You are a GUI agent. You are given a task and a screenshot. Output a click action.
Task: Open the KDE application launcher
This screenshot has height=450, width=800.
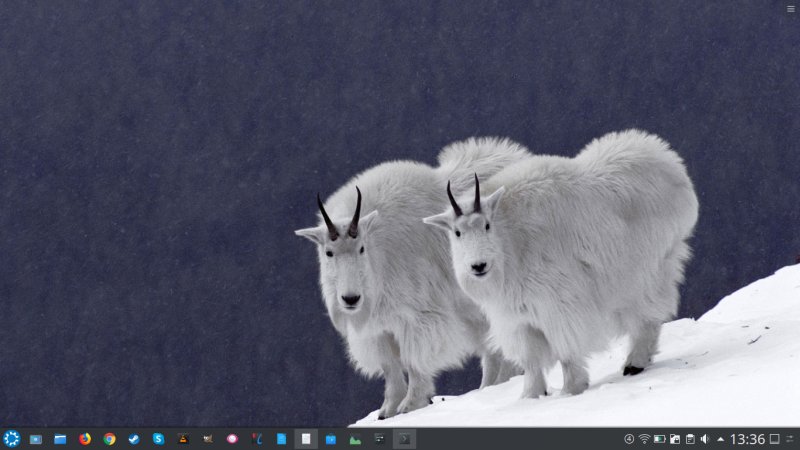[x=12, y=439]
